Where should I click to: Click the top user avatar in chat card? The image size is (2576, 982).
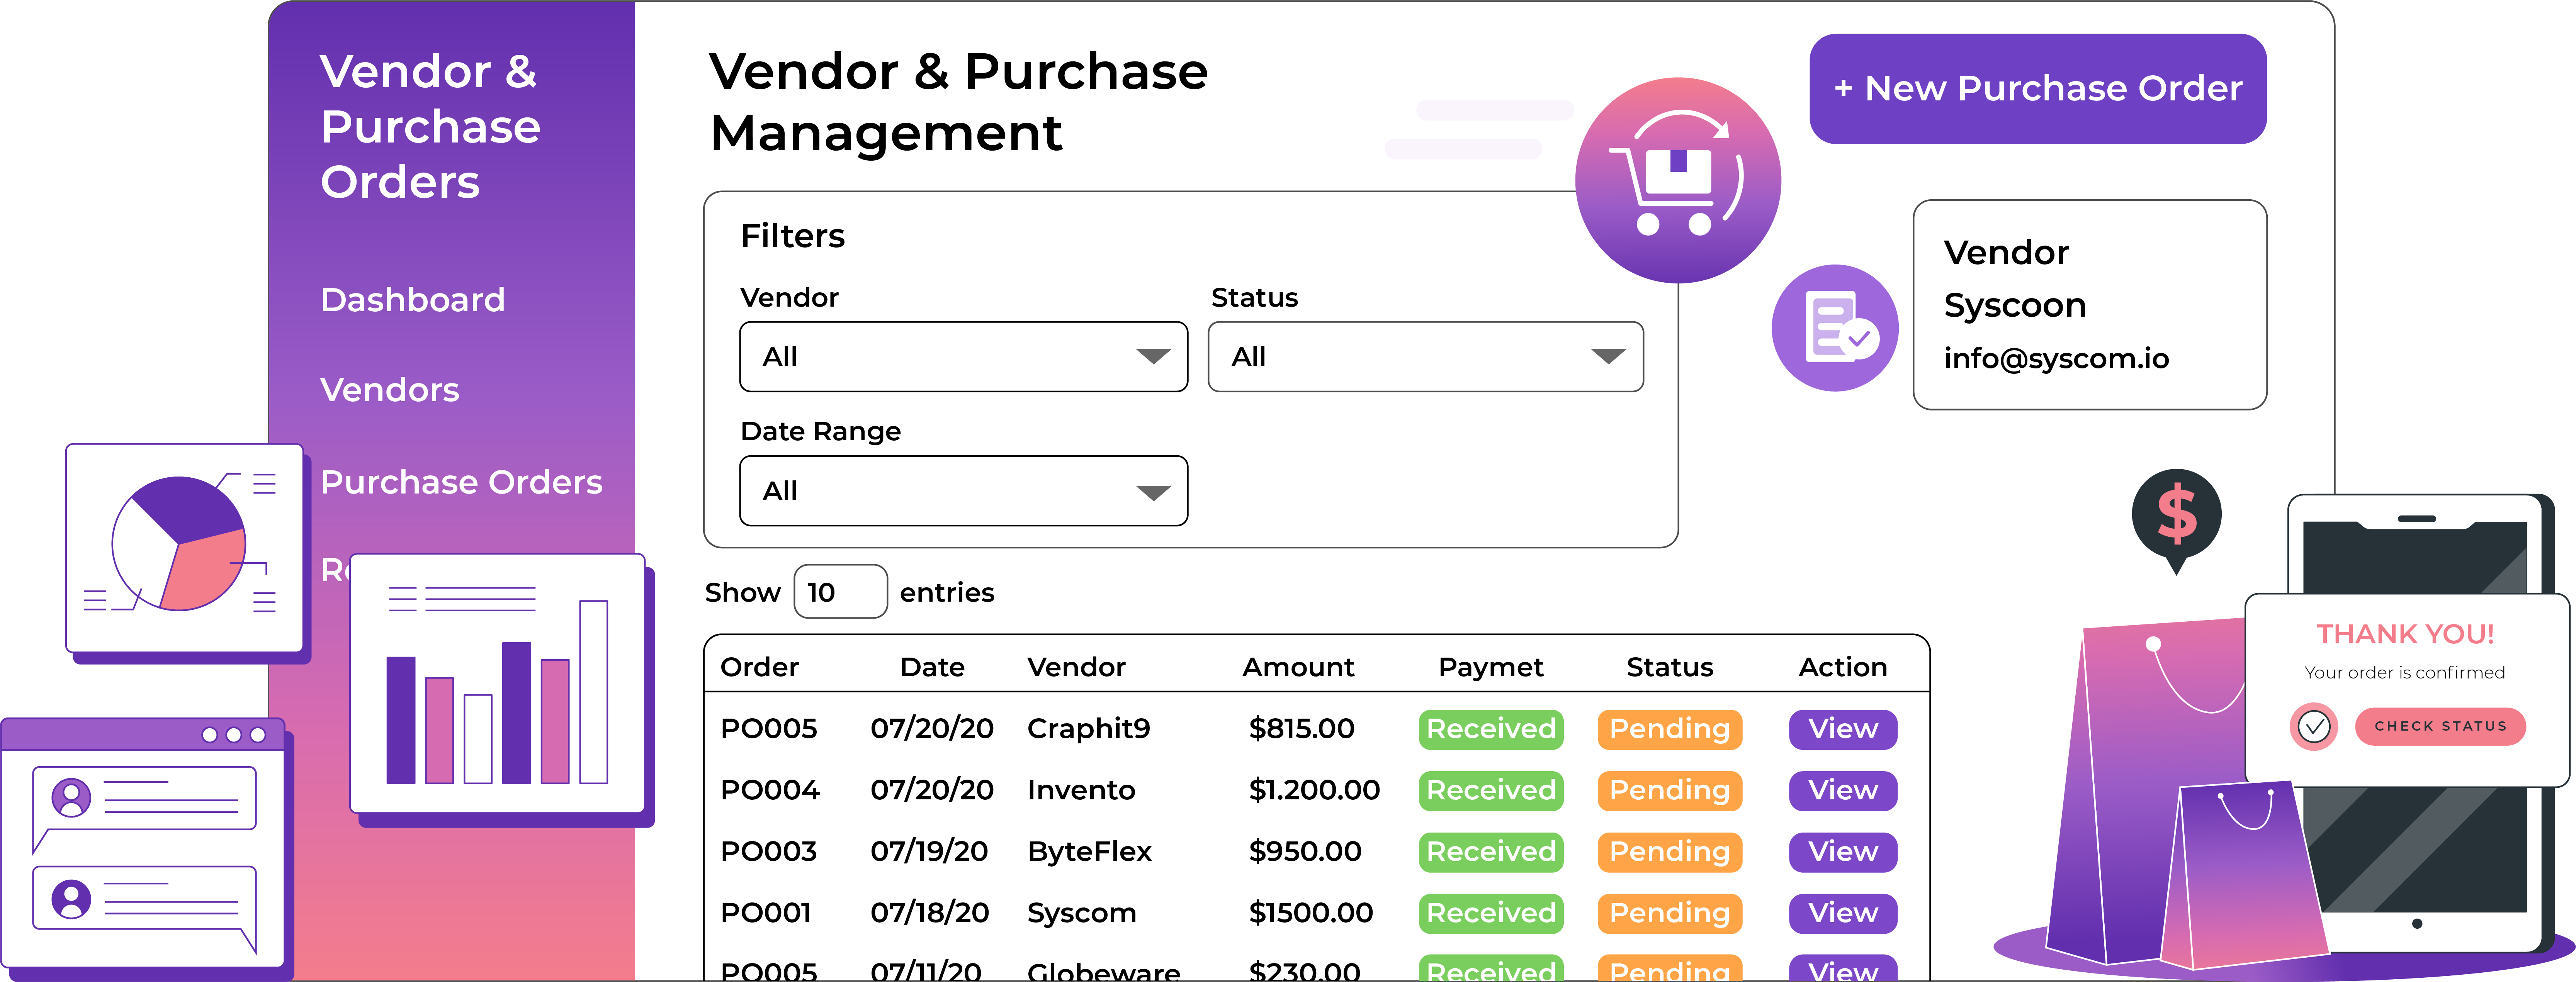pyautogui.click(x=71, y=798)
